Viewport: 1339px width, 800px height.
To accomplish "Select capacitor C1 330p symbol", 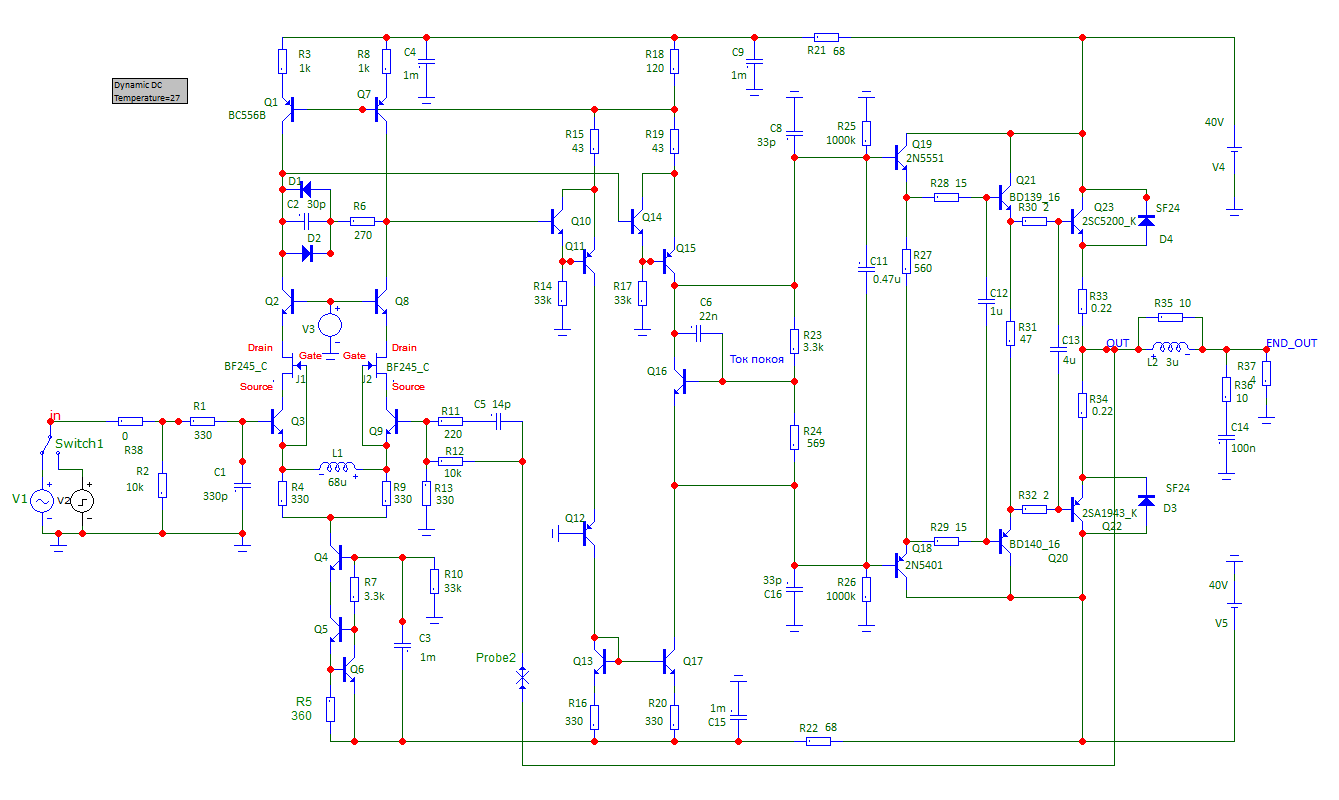I will pos(241,486).
